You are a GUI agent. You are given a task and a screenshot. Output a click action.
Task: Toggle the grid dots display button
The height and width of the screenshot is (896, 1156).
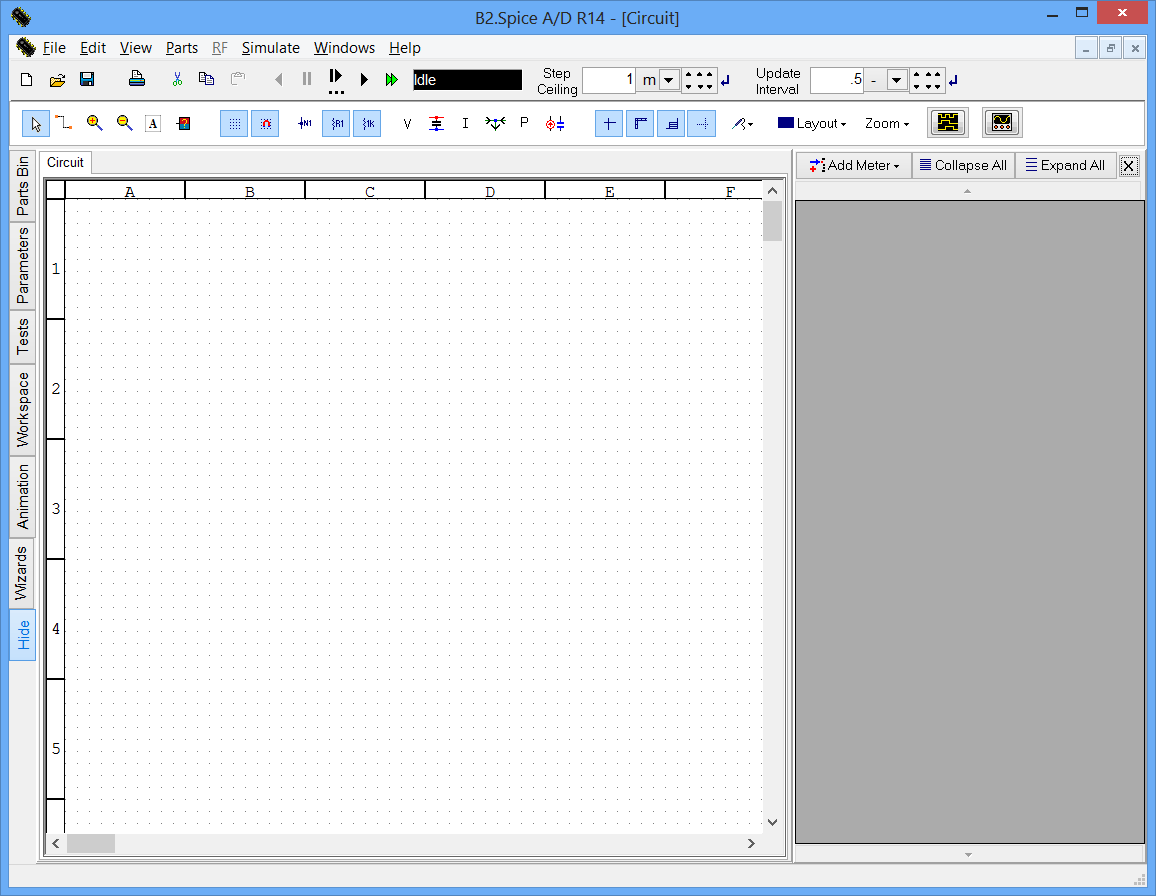tap(234, 123)
